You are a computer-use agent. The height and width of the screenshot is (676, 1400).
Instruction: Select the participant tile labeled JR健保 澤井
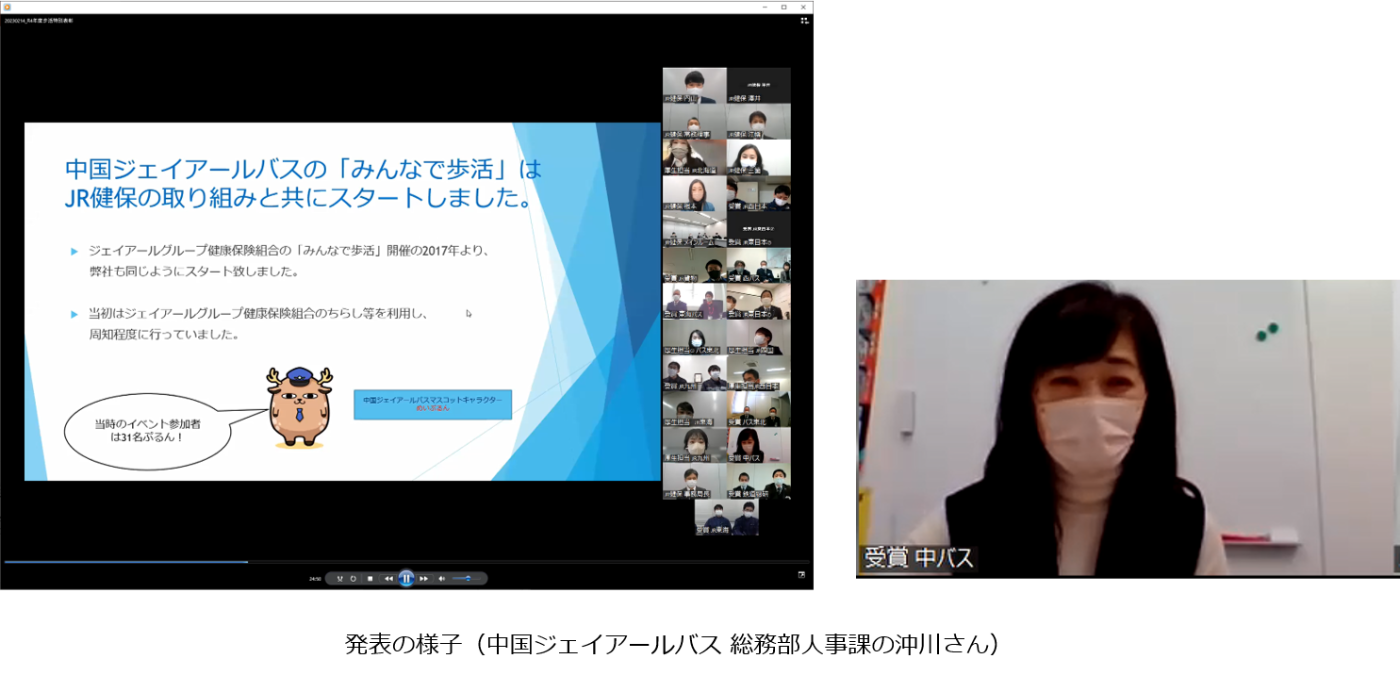[758, 85]
